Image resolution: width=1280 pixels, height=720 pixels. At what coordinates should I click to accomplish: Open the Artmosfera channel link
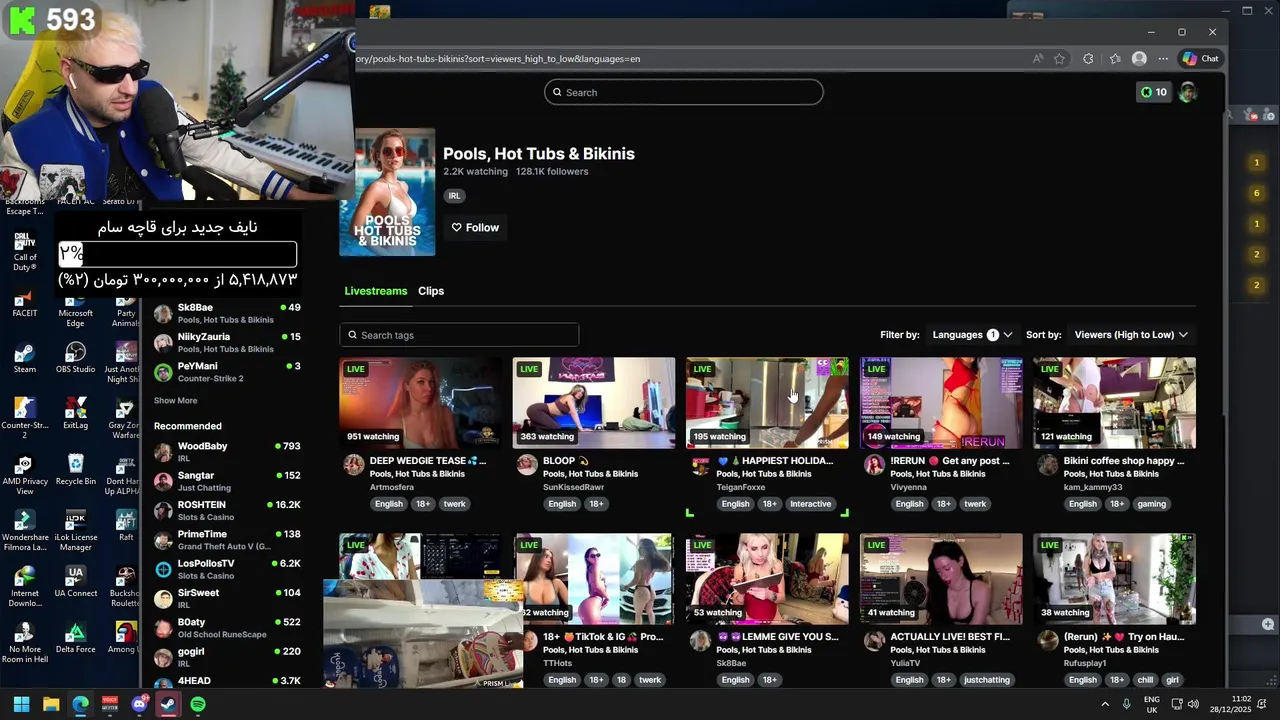tap(392, 487)
